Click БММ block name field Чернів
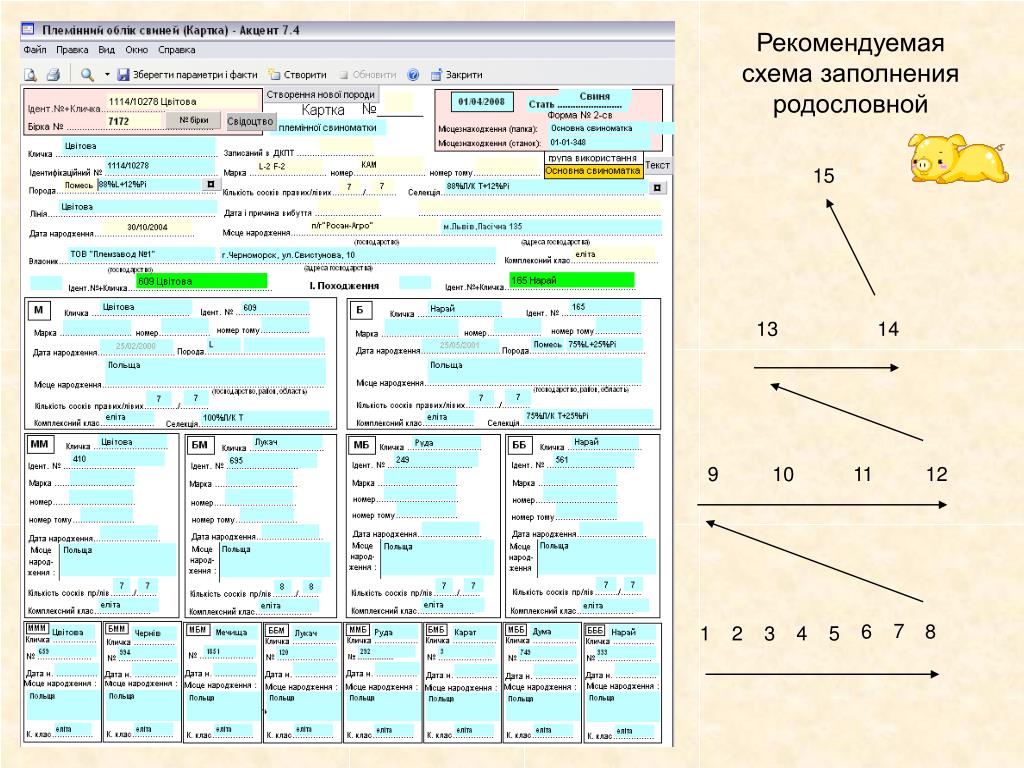 (x=153, y=633)
